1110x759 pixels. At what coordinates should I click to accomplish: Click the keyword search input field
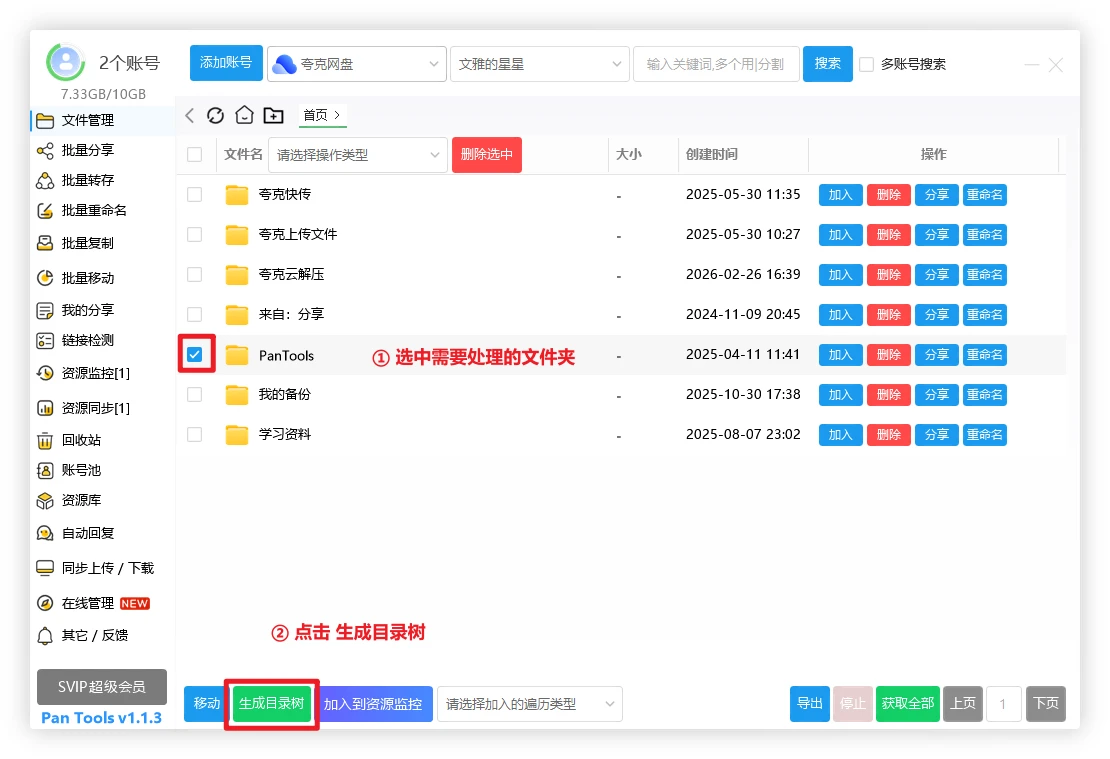point(715,64)
